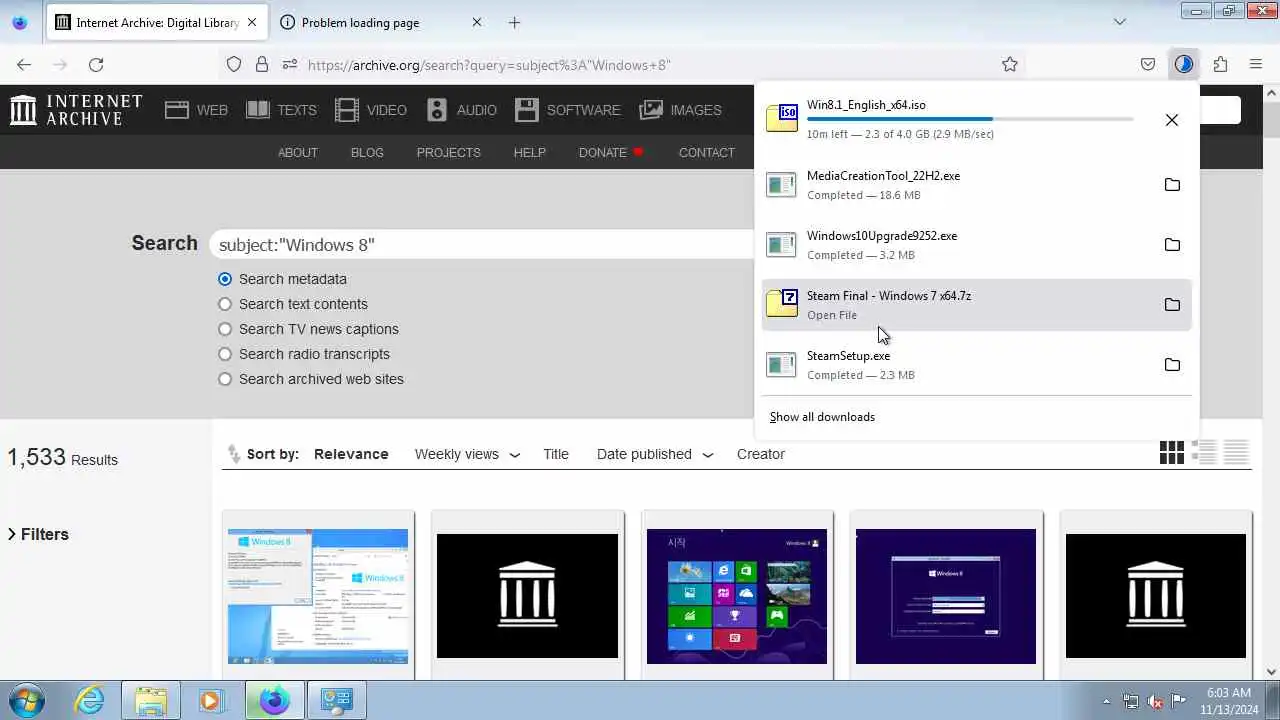
Task: Open Windows Start button
Action: (x=27, y=700)
